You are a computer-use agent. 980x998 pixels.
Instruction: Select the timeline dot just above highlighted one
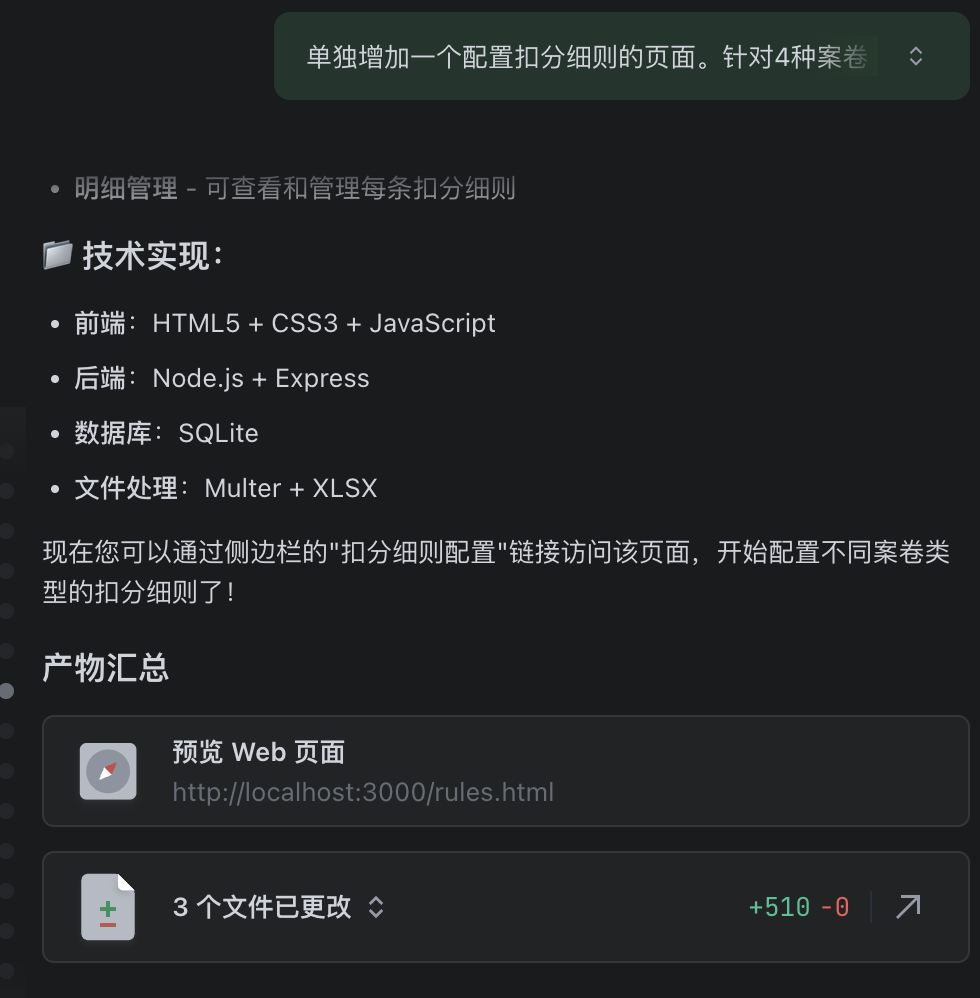click(x=7, y=650)
